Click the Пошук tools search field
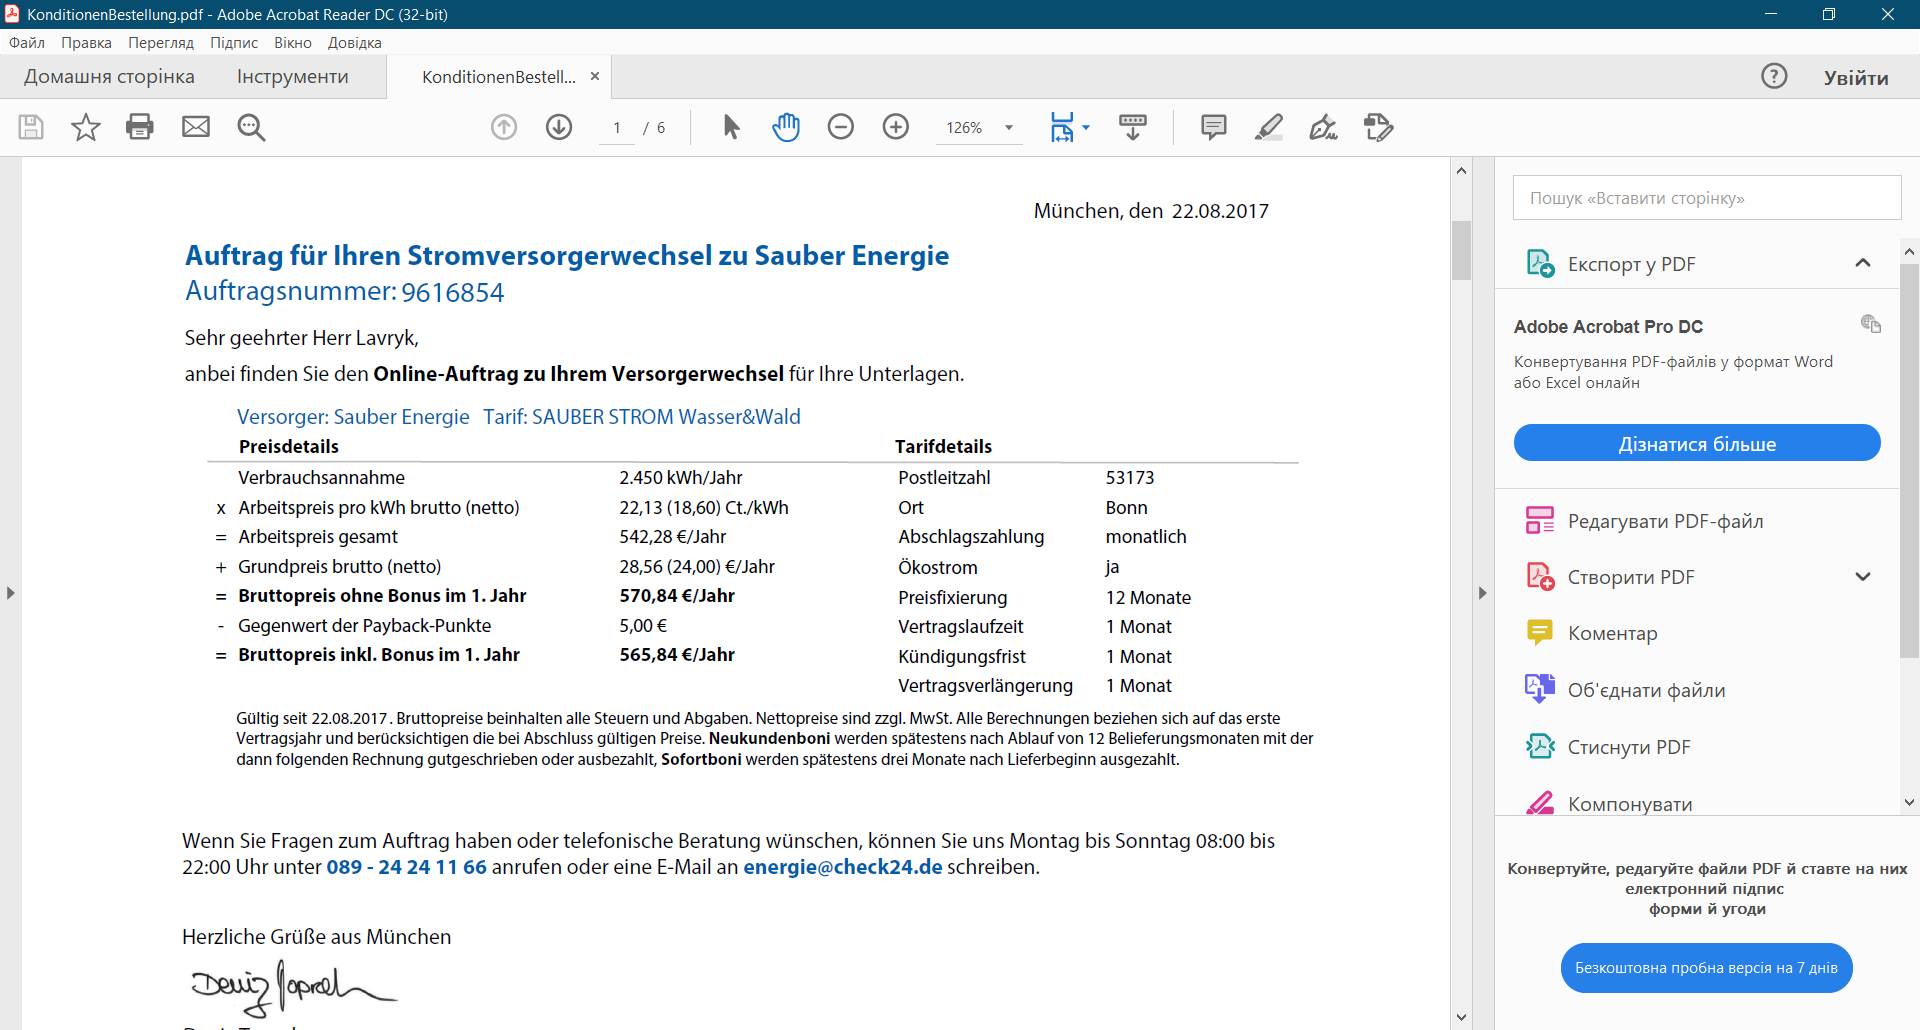 click(1707, 198)
